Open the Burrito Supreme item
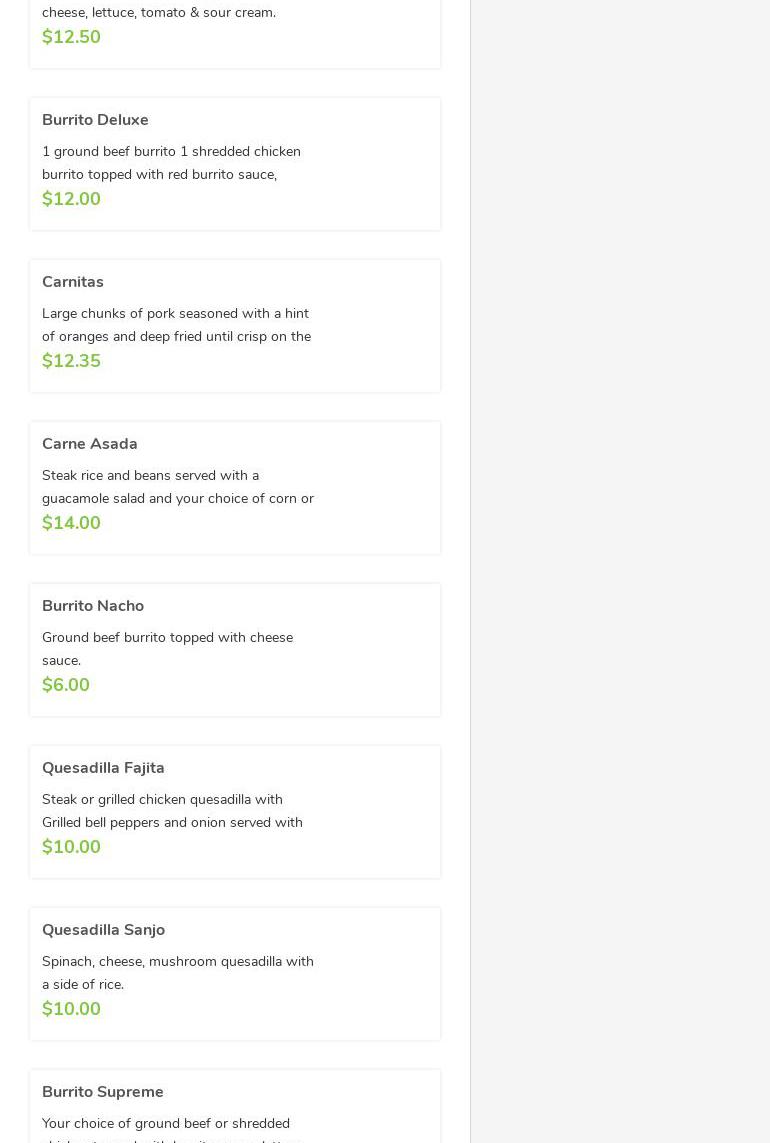Viewport: 770px width, 1143px height. pos(102,1092)
